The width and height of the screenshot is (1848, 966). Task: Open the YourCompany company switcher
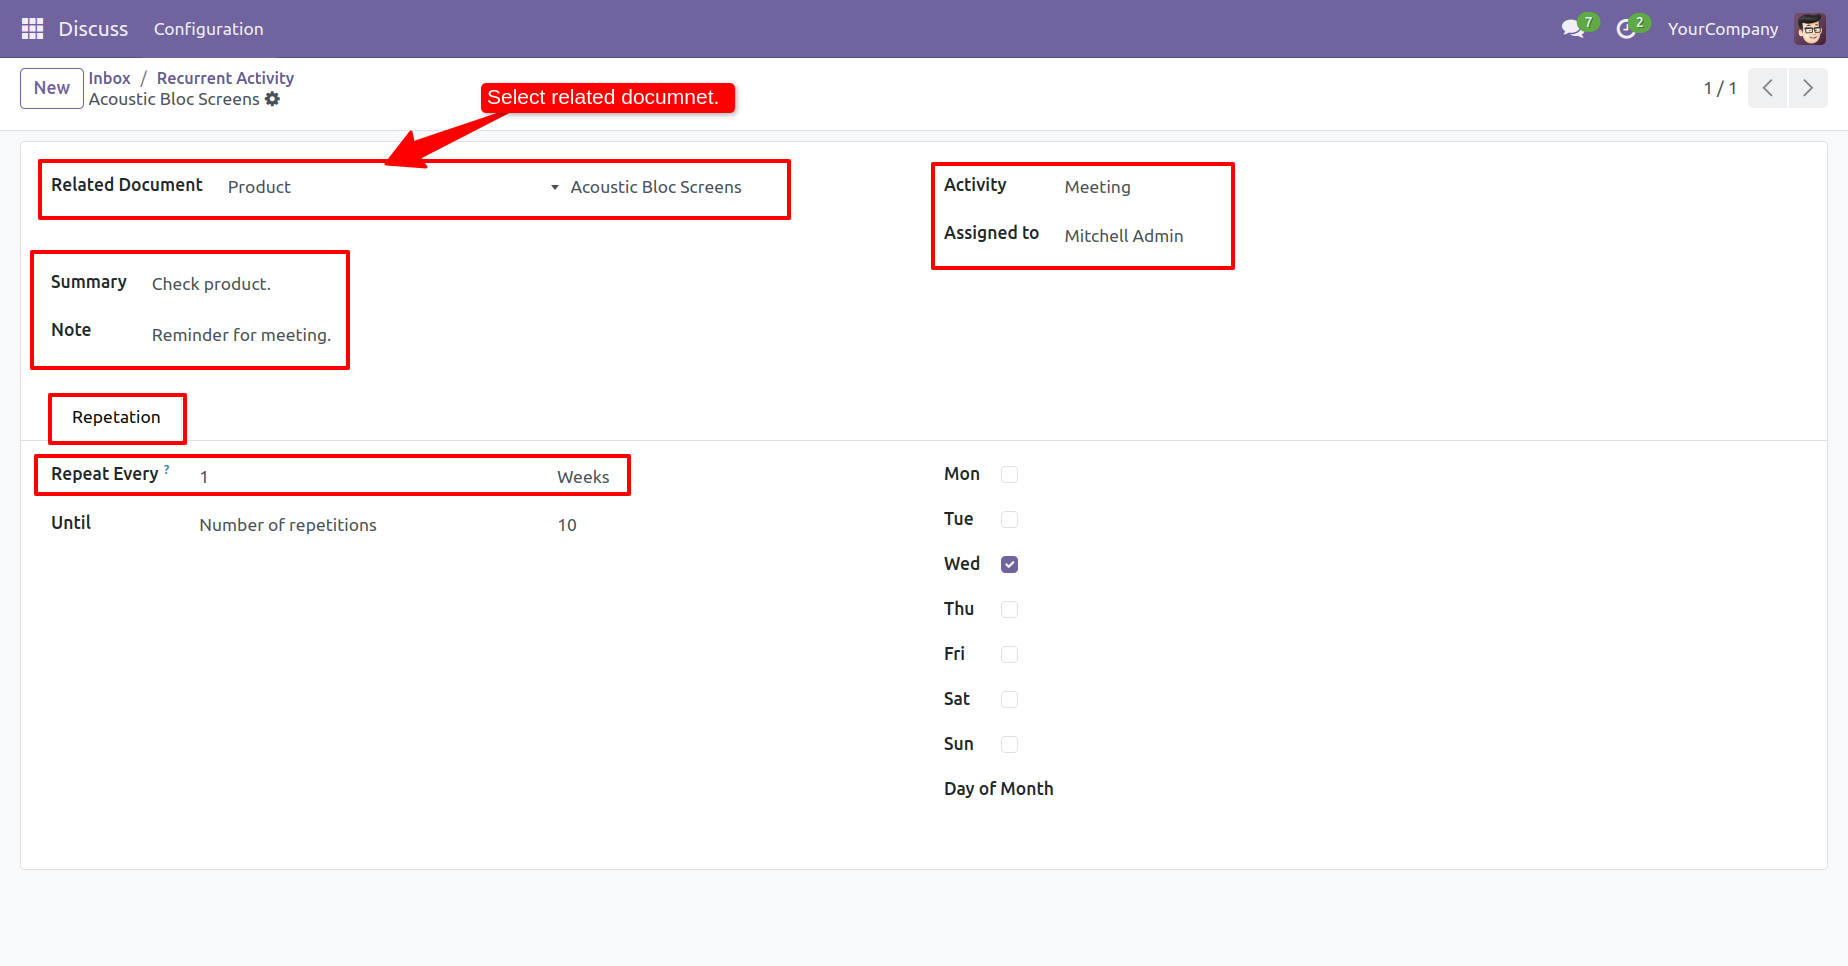click(1722, 29)
